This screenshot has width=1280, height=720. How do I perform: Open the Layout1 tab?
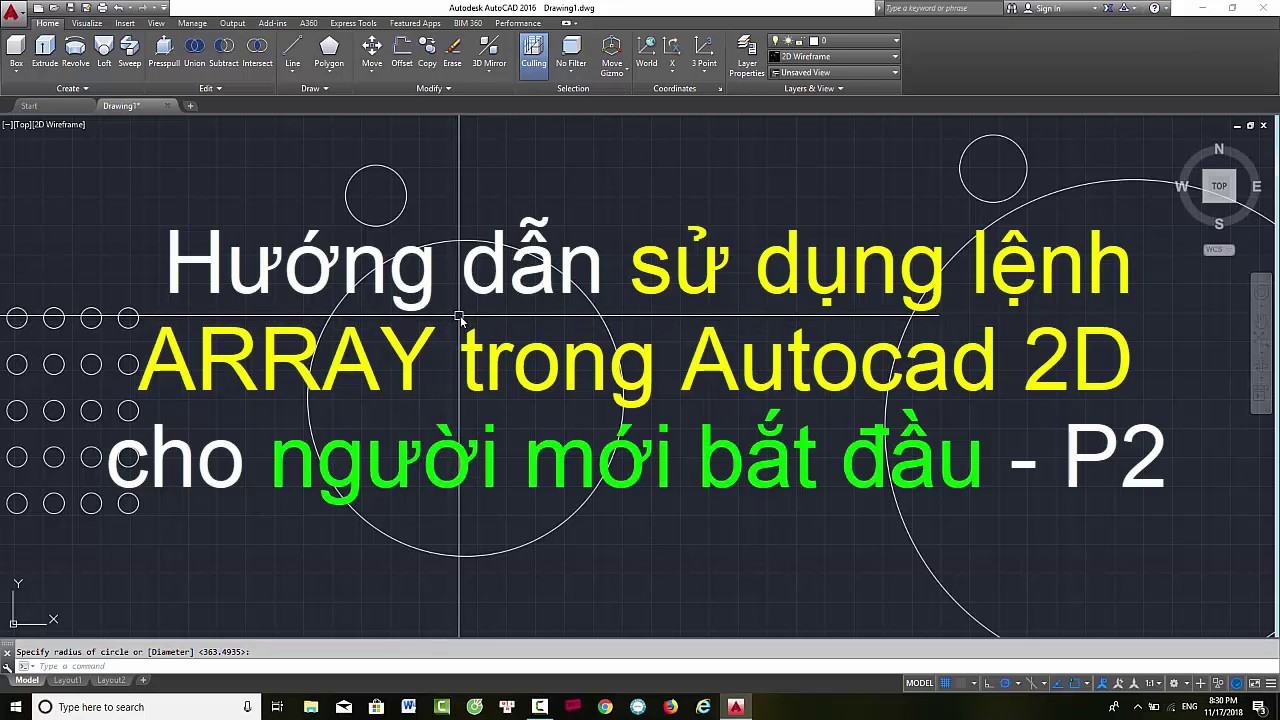[67, 680]
